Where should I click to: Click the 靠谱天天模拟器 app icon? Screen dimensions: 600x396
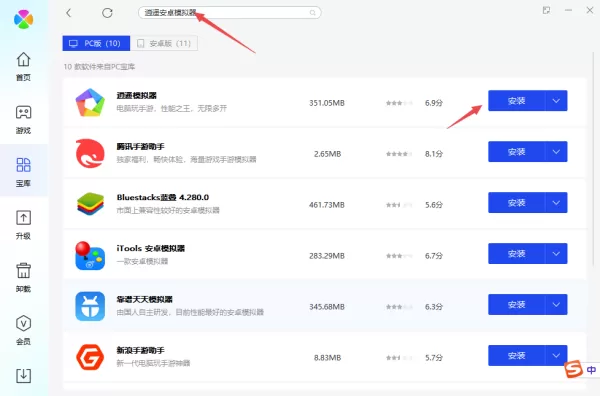(90, 306)
